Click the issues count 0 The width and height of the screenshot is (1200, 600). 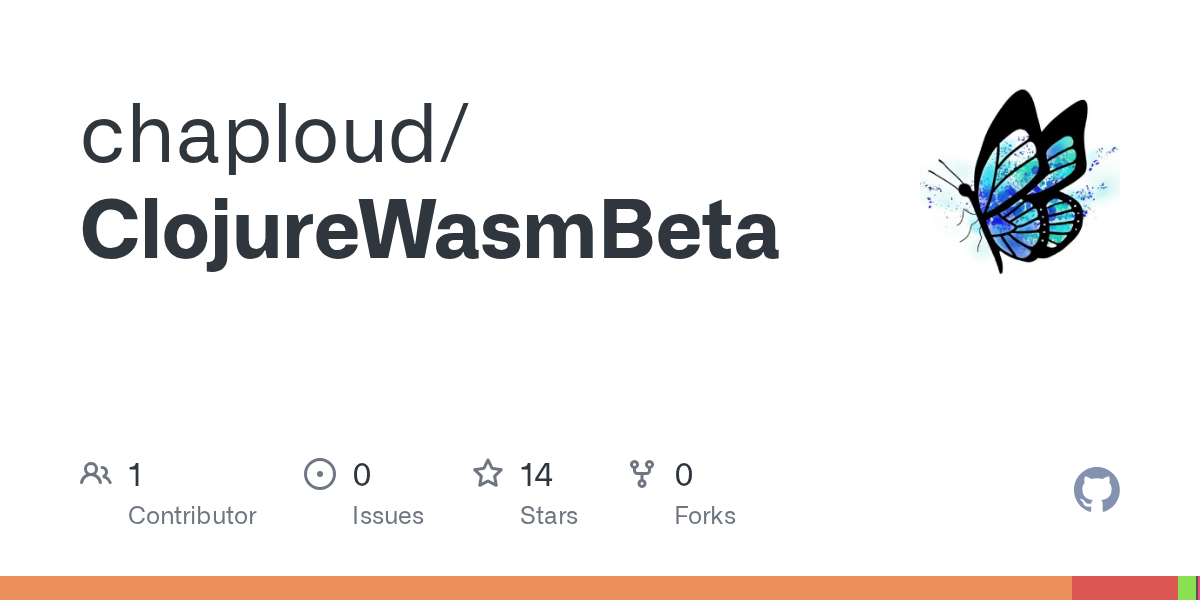(x=362, y=474)
